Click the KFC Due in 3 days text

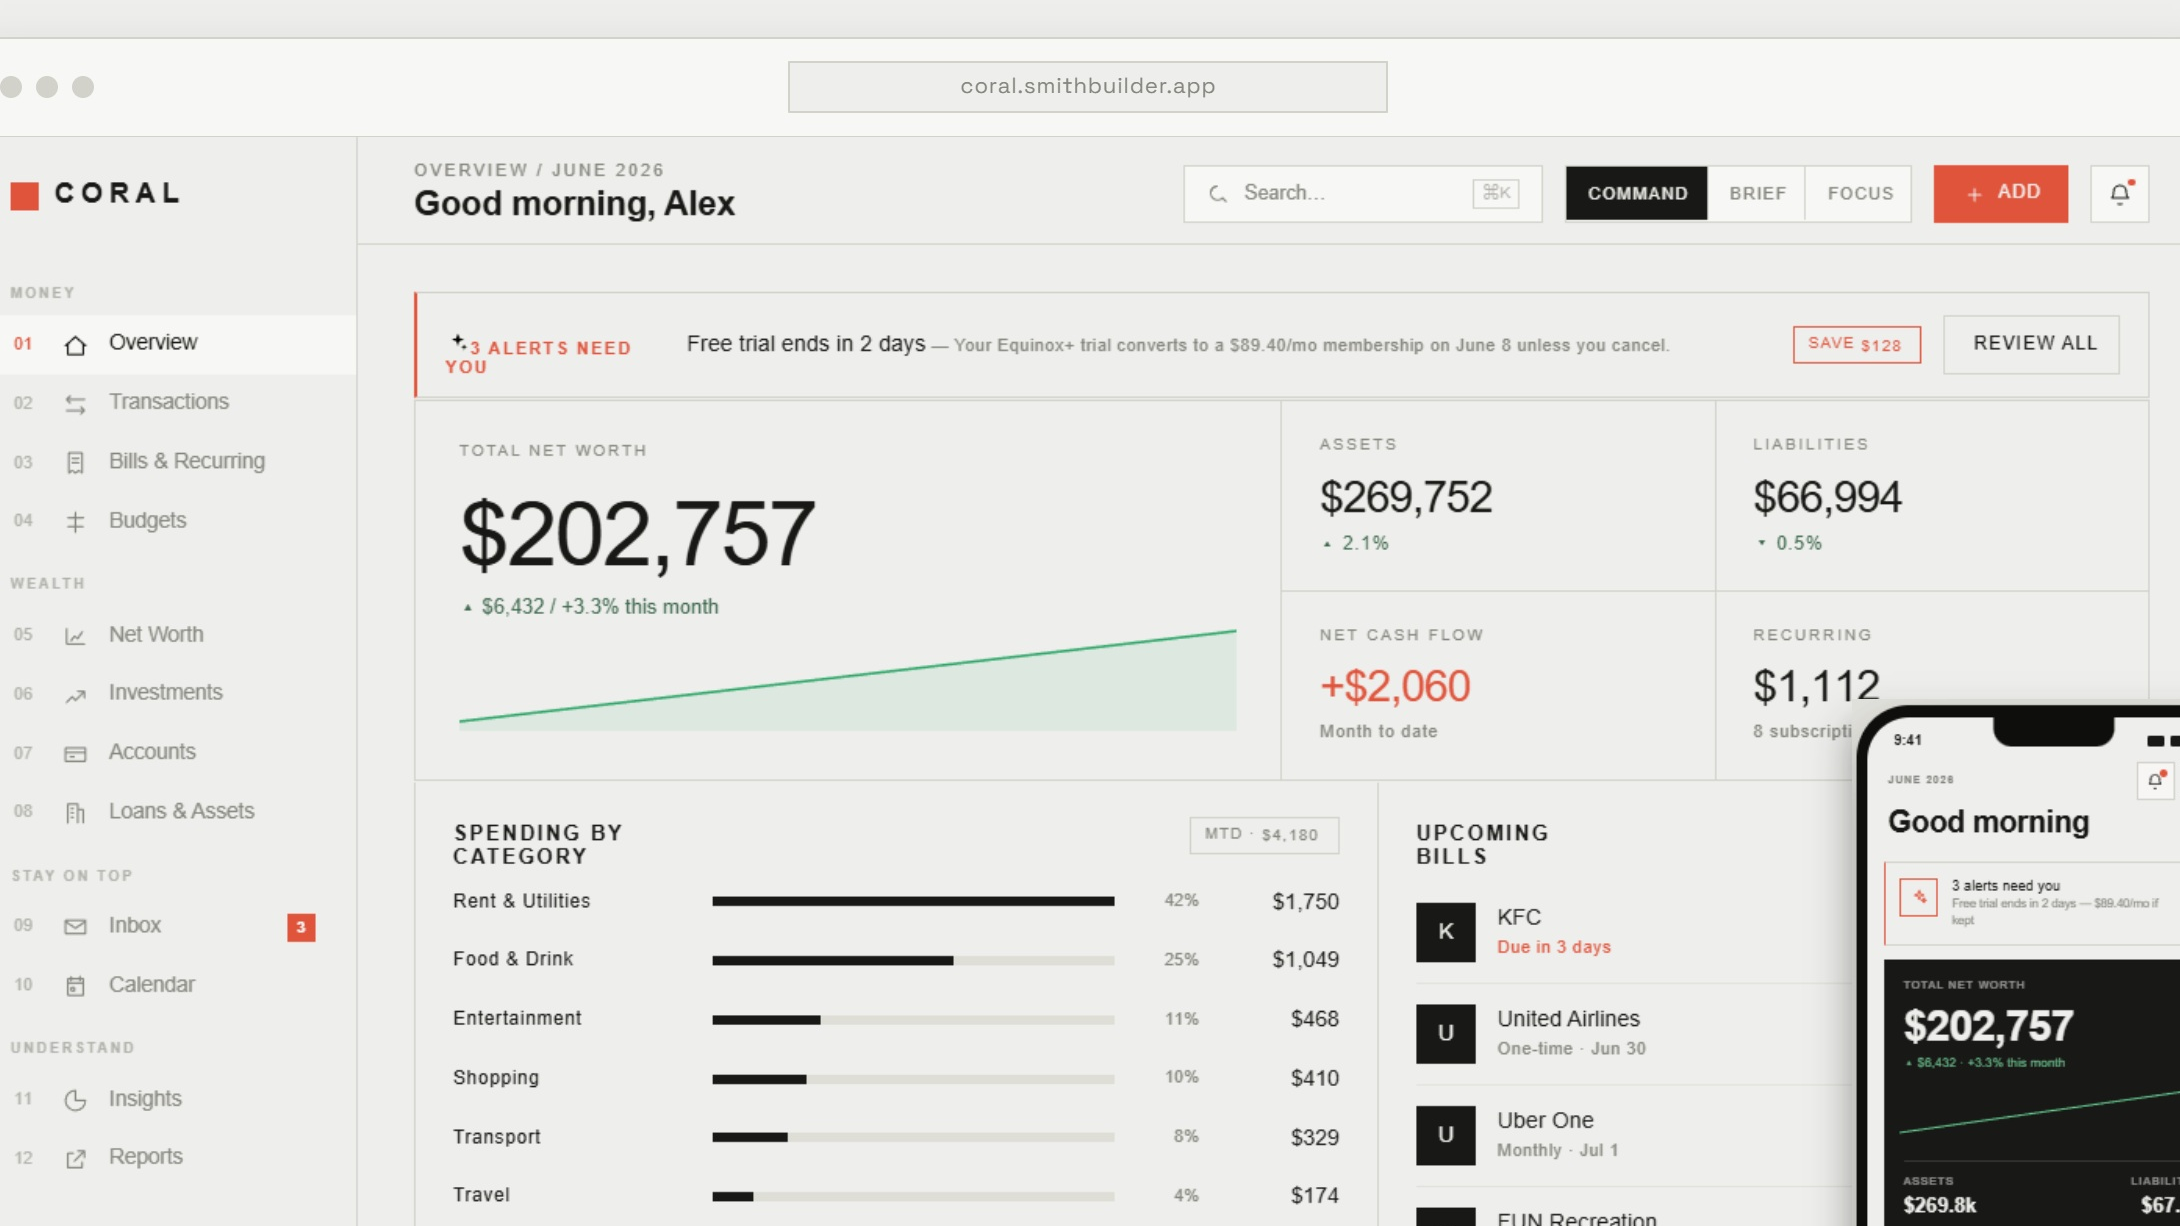click(x=1554, y=947)
